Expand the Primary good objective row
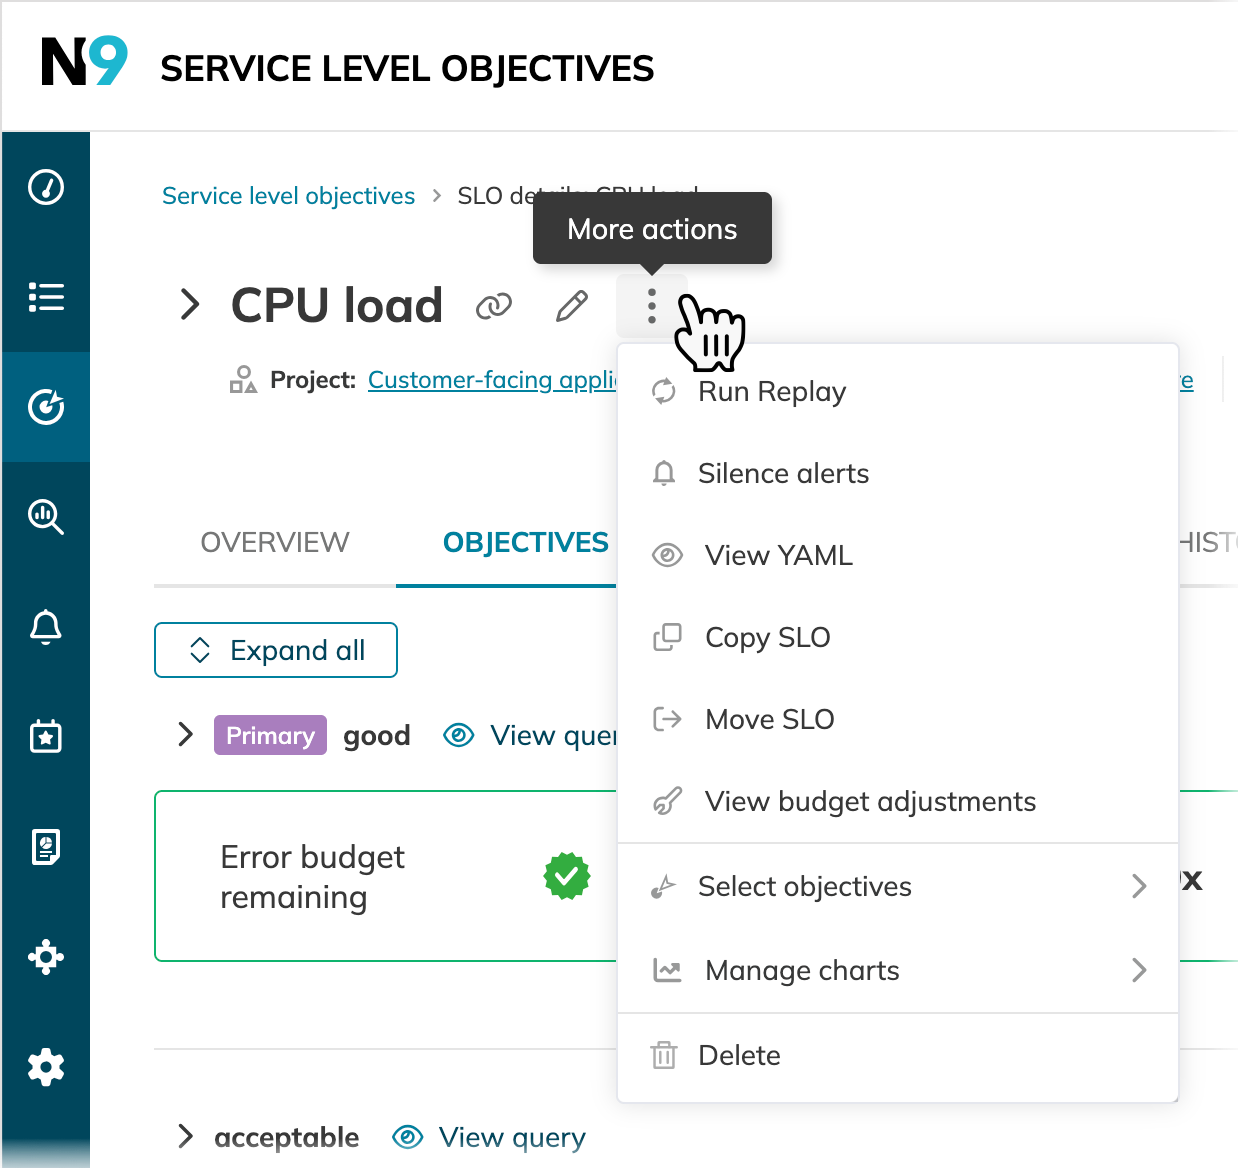 click(185, 735)
